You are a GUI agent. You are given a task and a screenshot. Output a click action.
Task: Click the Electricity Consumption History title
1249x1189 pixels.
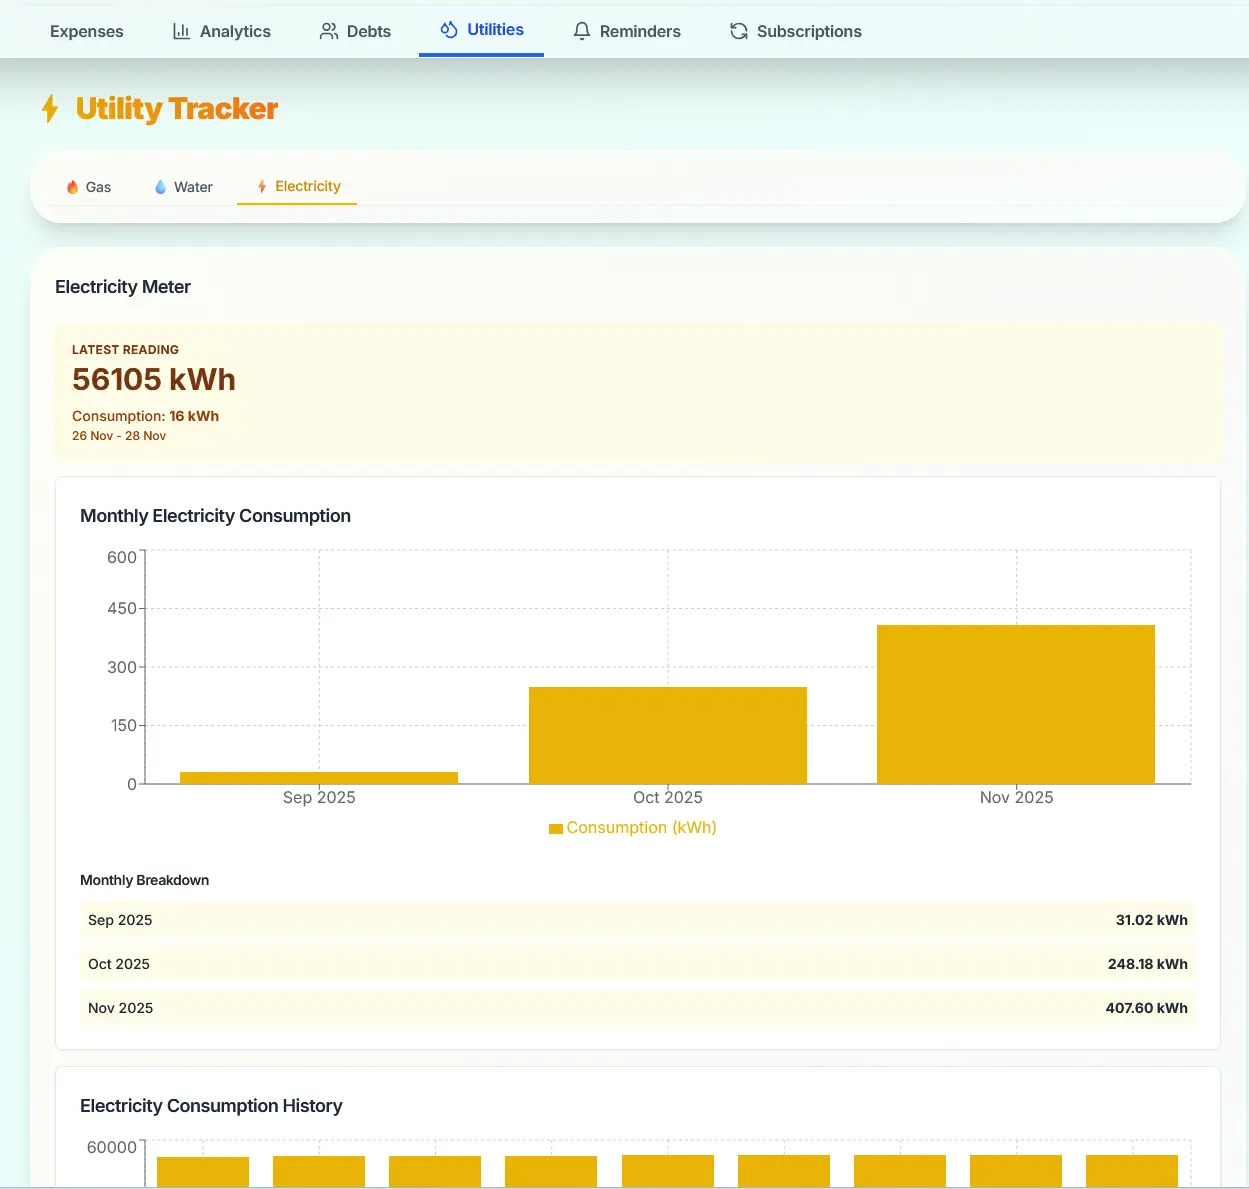point(211,1106)
